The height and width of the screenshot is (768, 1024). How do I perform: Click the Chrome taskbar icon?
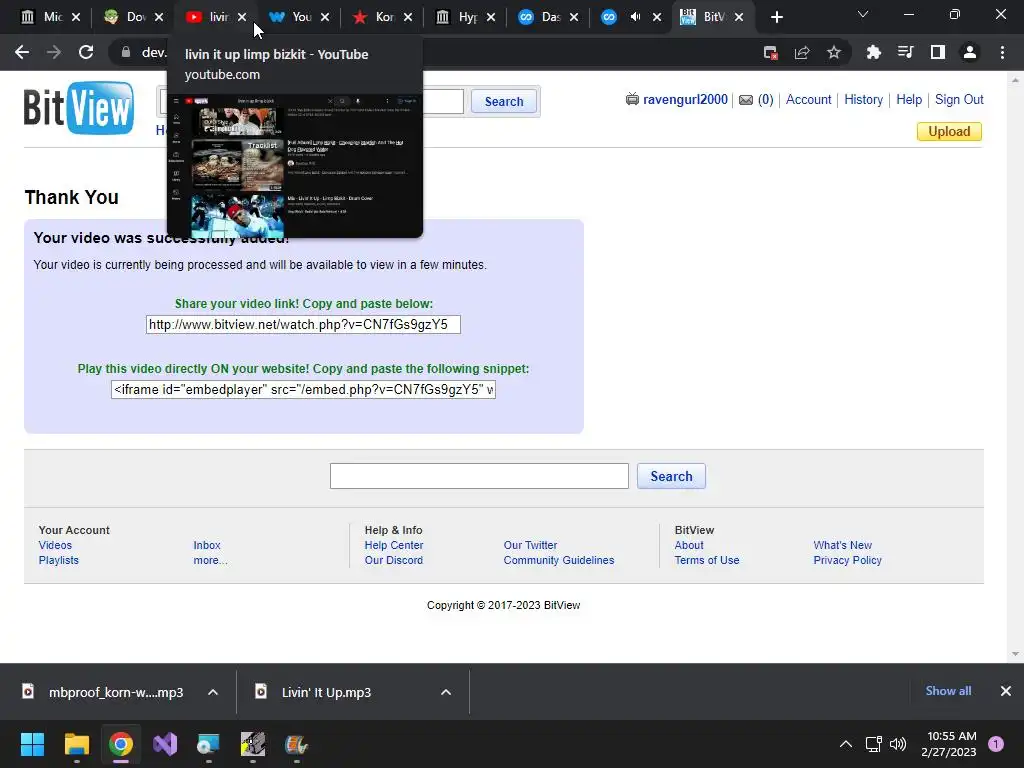pyautogui.click(x=121, y=744)
